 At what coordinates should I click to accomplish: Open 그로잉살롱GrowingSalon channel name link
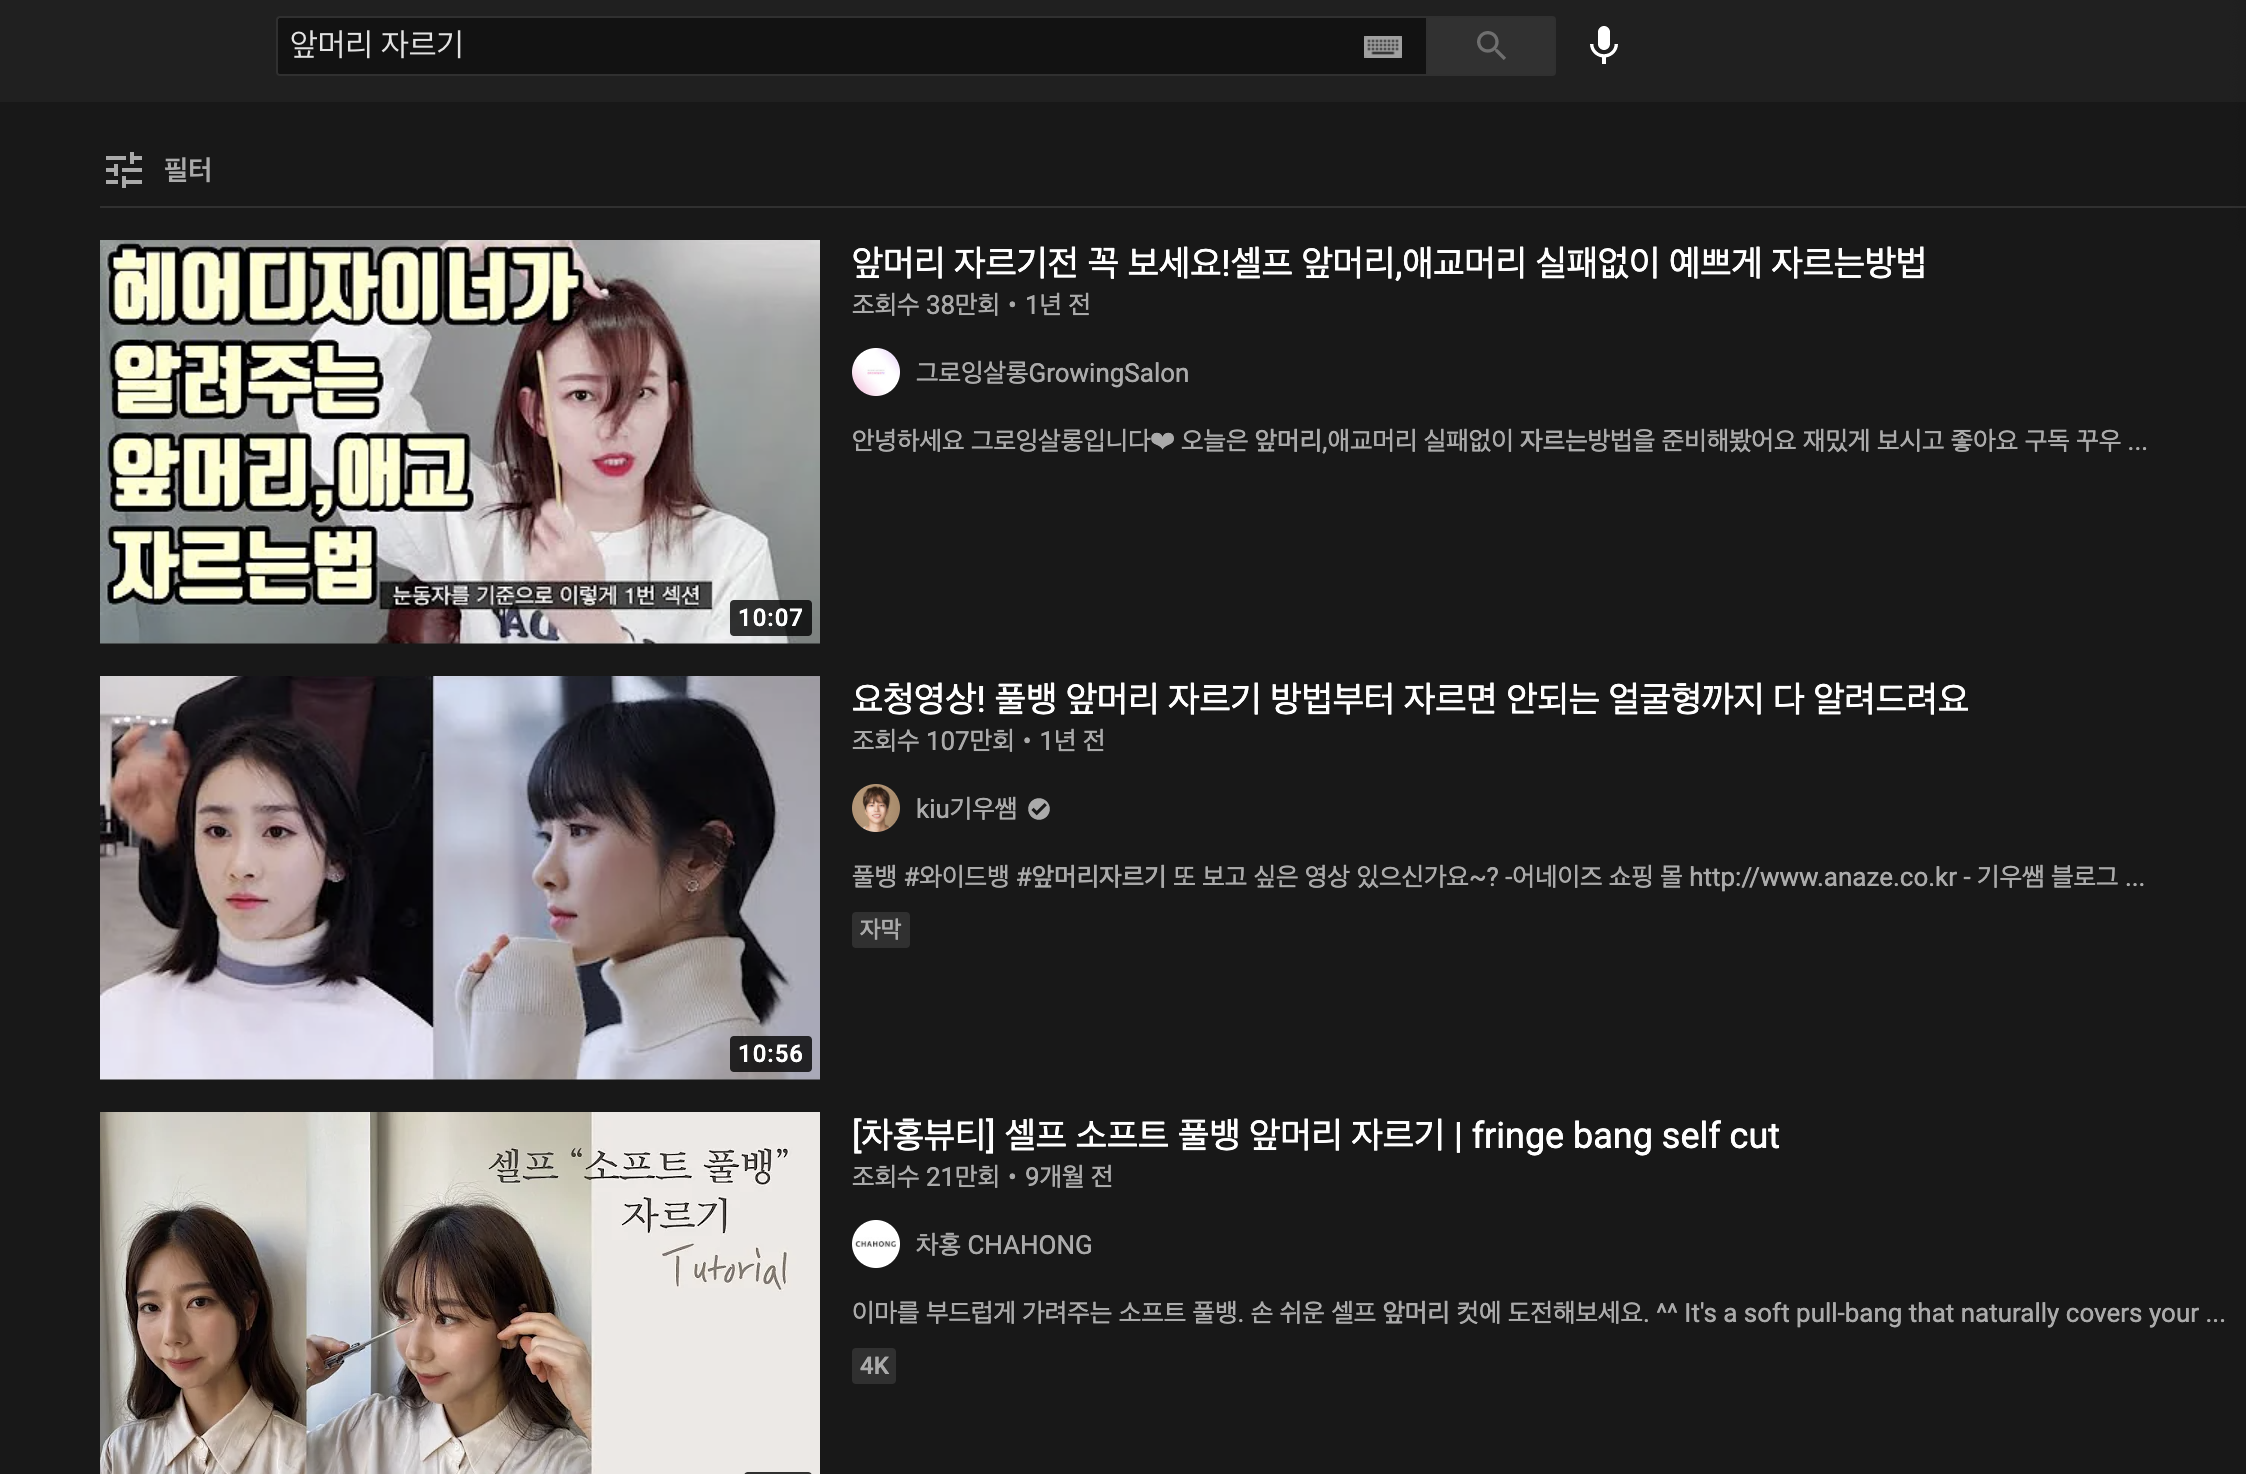(x=1052, y=373)
